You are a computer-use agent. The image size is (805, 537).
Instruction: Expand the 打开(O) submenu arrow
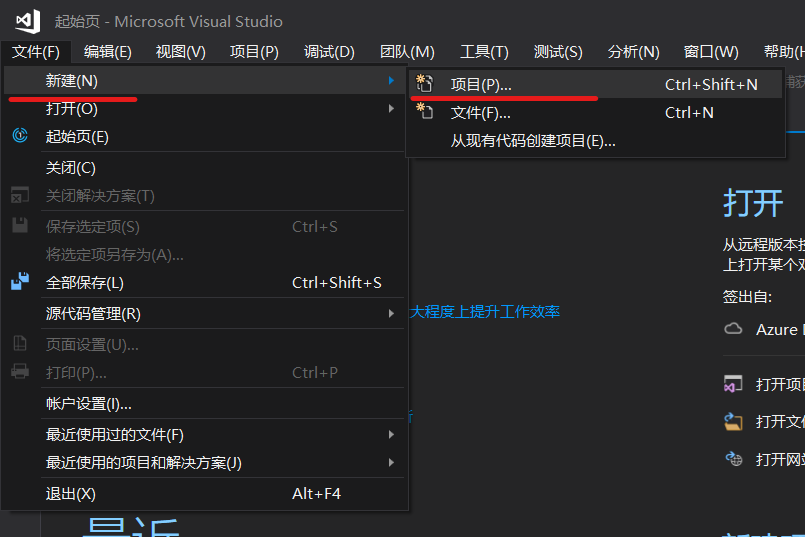pos(391,108)
